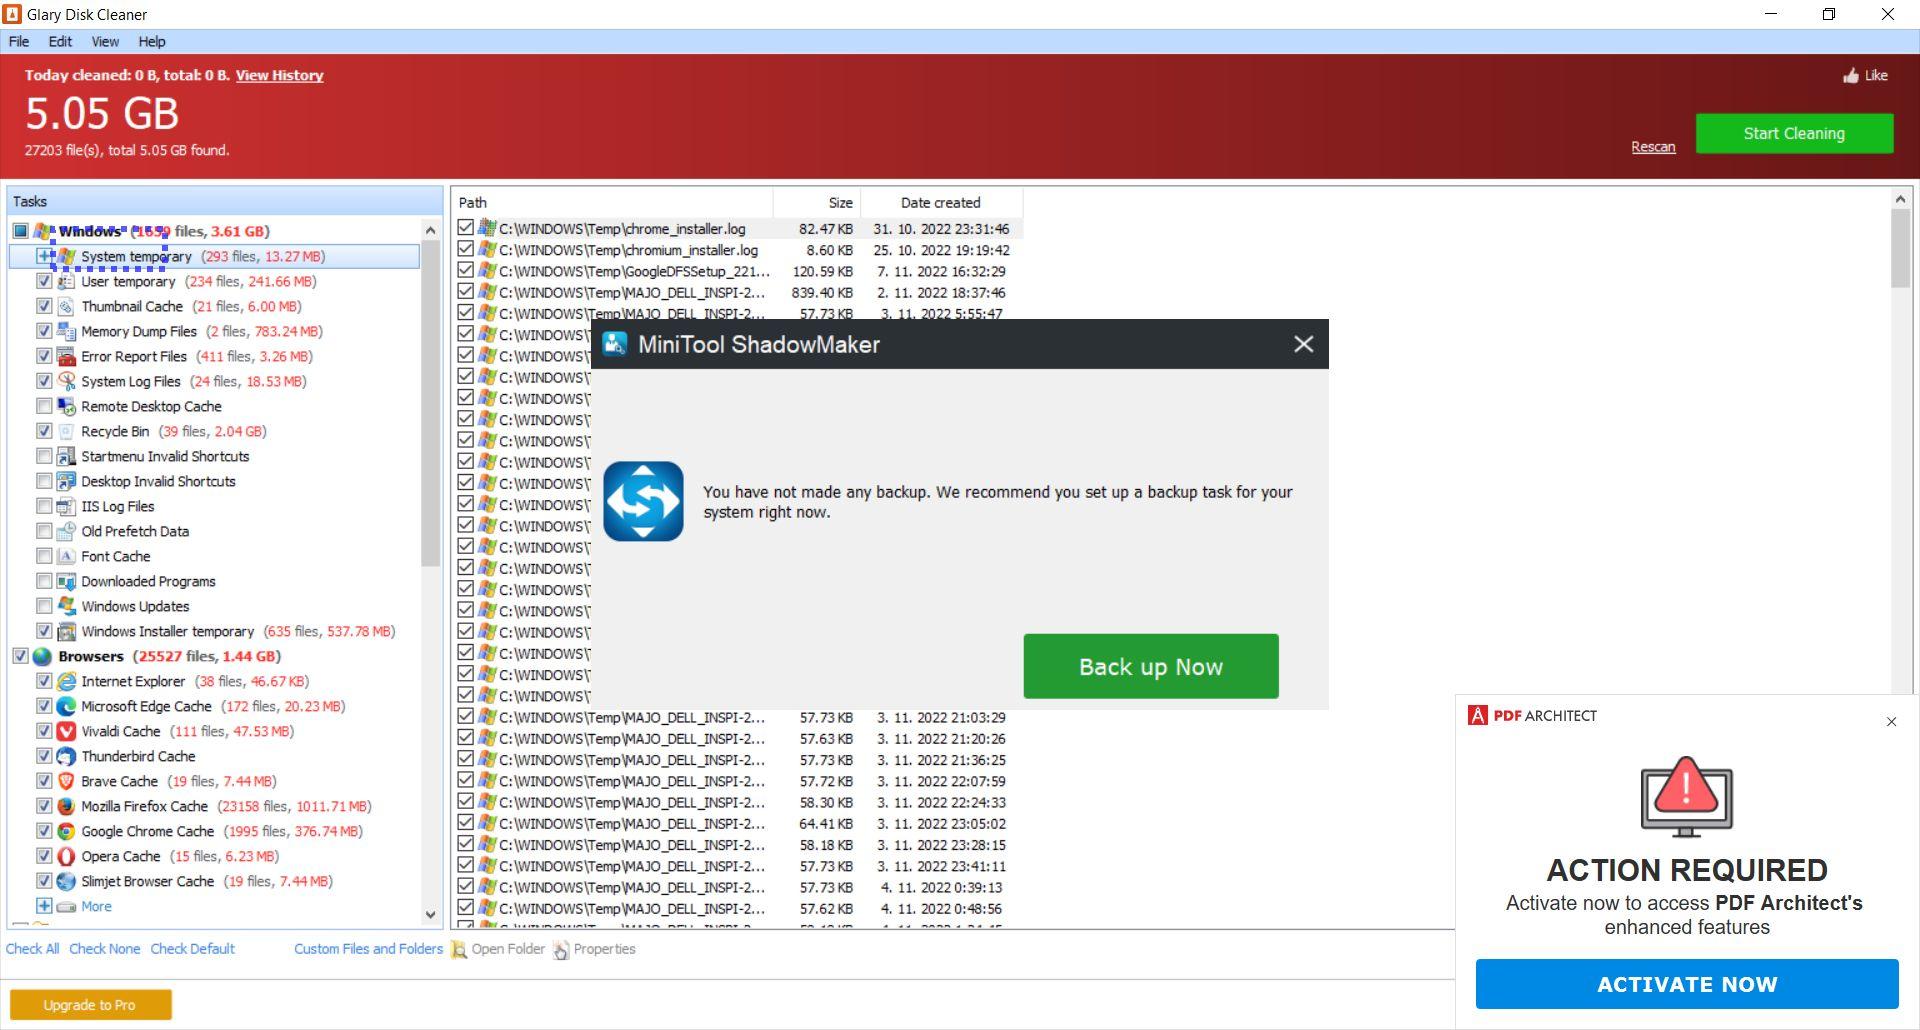Click Tasks panel scrollbar thumb
The height and width of the screenshot is (1030, 1920).
[431, 403]
